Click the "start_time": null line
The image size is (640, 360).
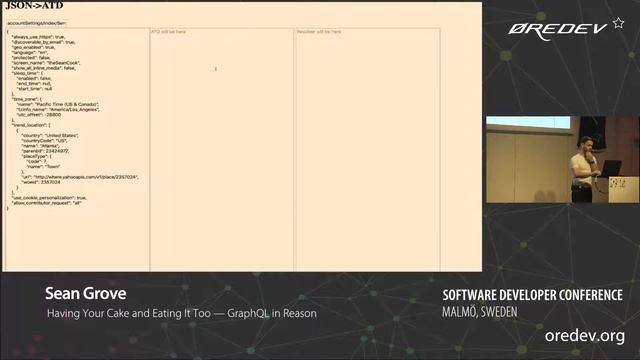(35, 89)
